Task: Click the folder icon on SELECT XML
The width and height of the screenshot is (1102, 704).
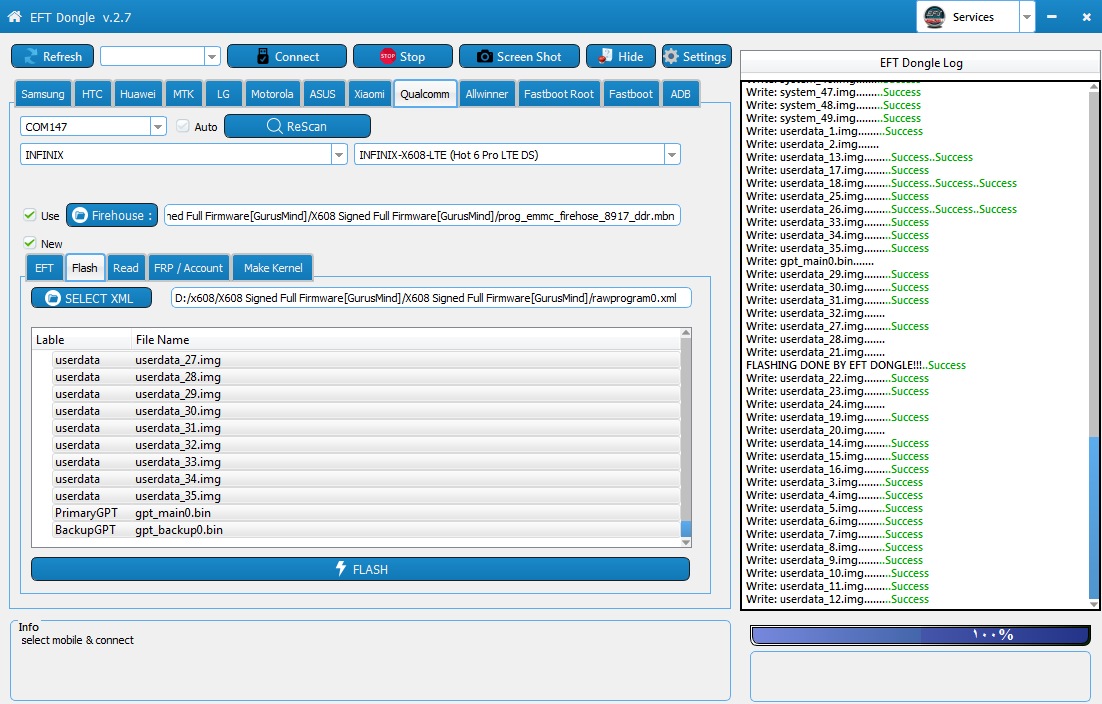Action: pos(53,298)
